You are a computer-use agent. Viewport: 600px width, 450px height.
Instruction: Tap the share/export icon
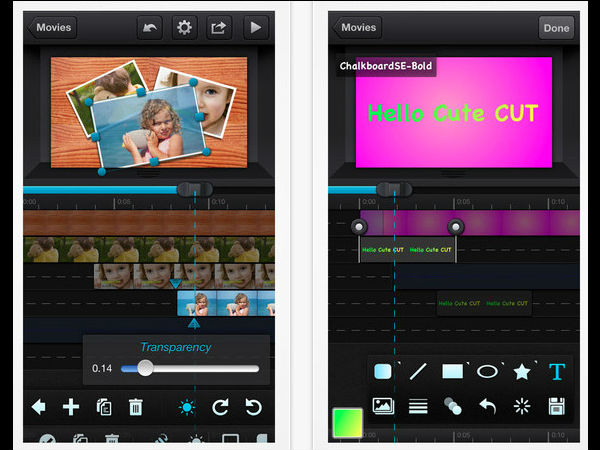(219, 28)
